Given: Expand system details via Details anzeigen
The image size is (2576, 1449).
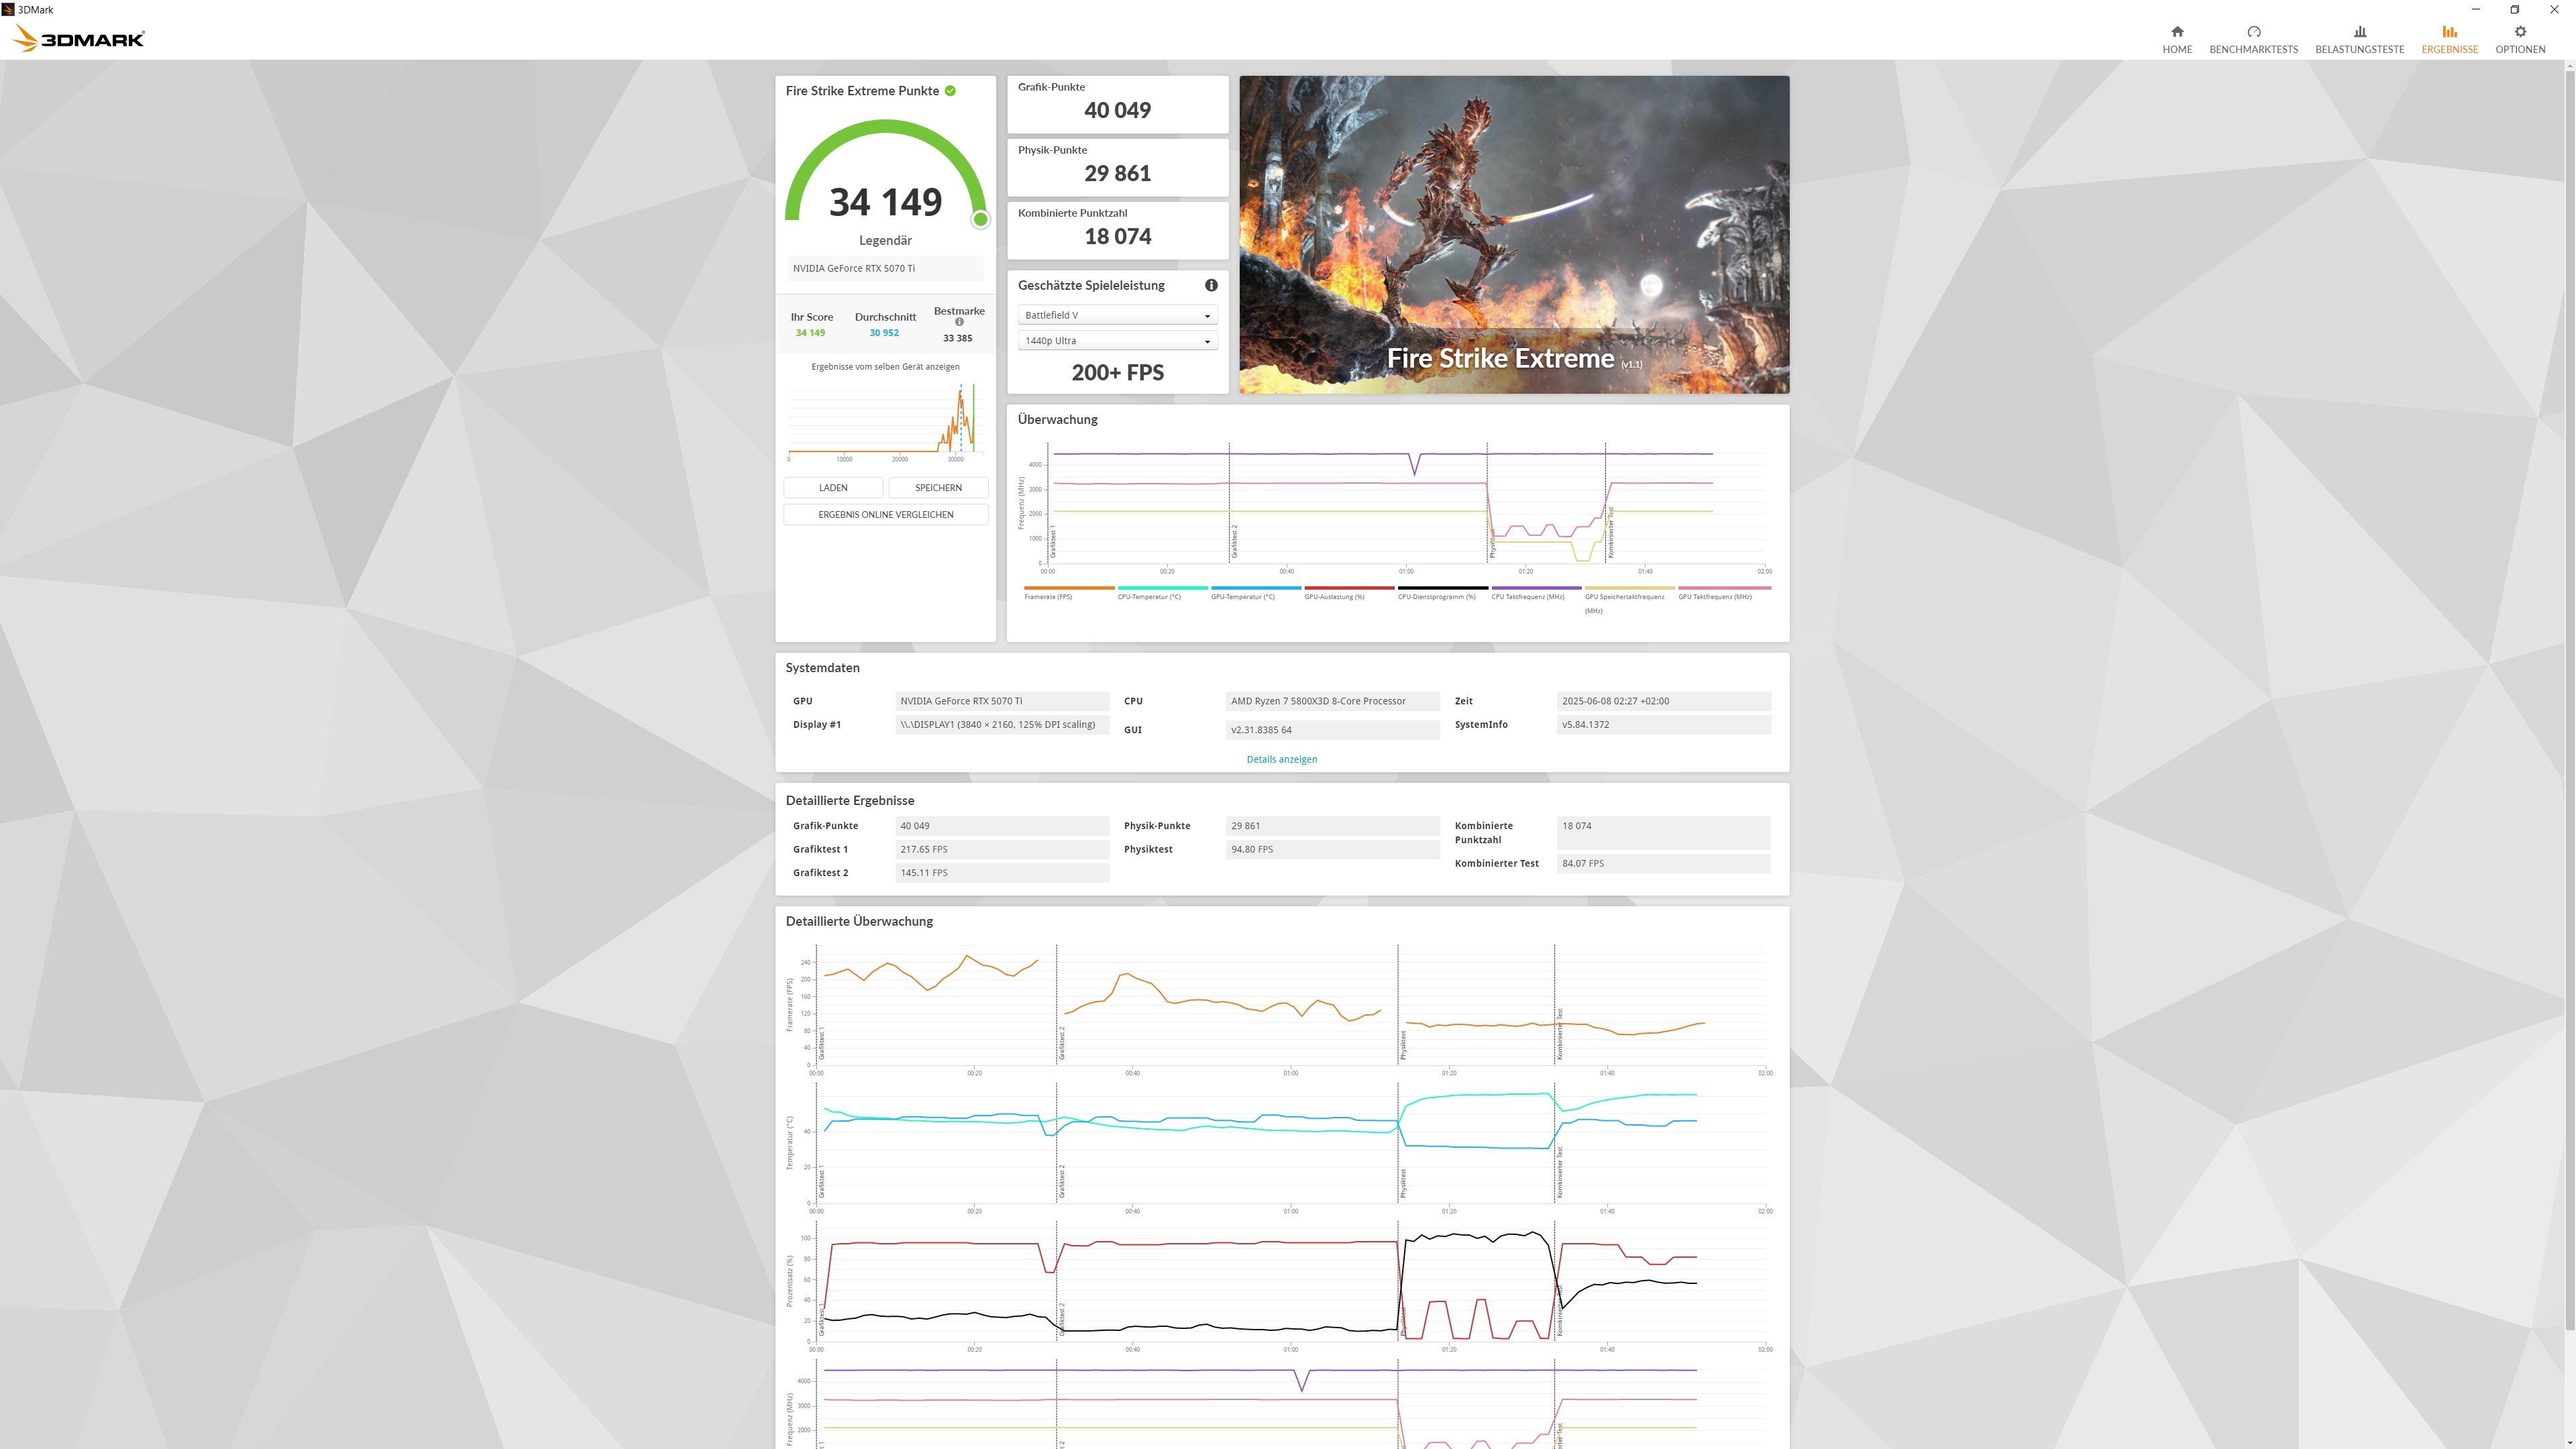Looking at the screenshot, I should (x=1281, y=759).
